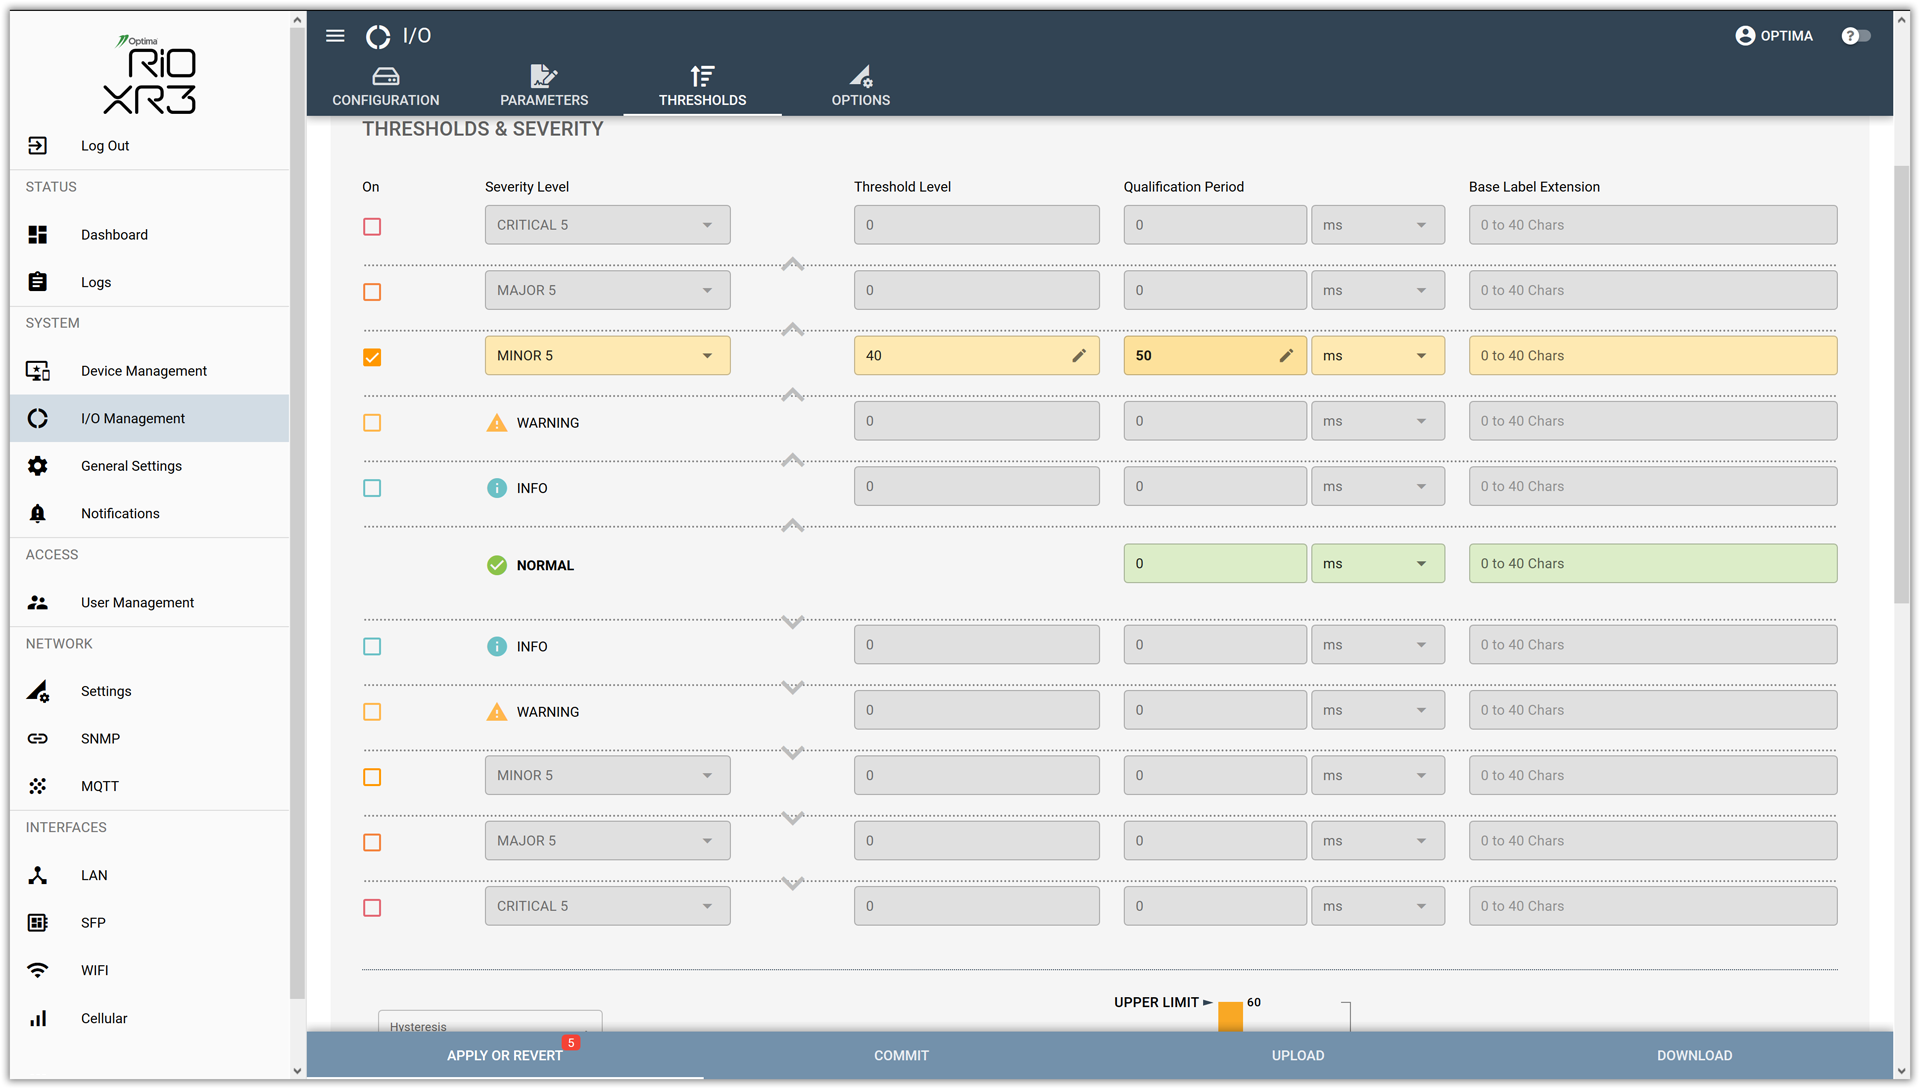Open Logs via clipboard icon

pos(38,282)
